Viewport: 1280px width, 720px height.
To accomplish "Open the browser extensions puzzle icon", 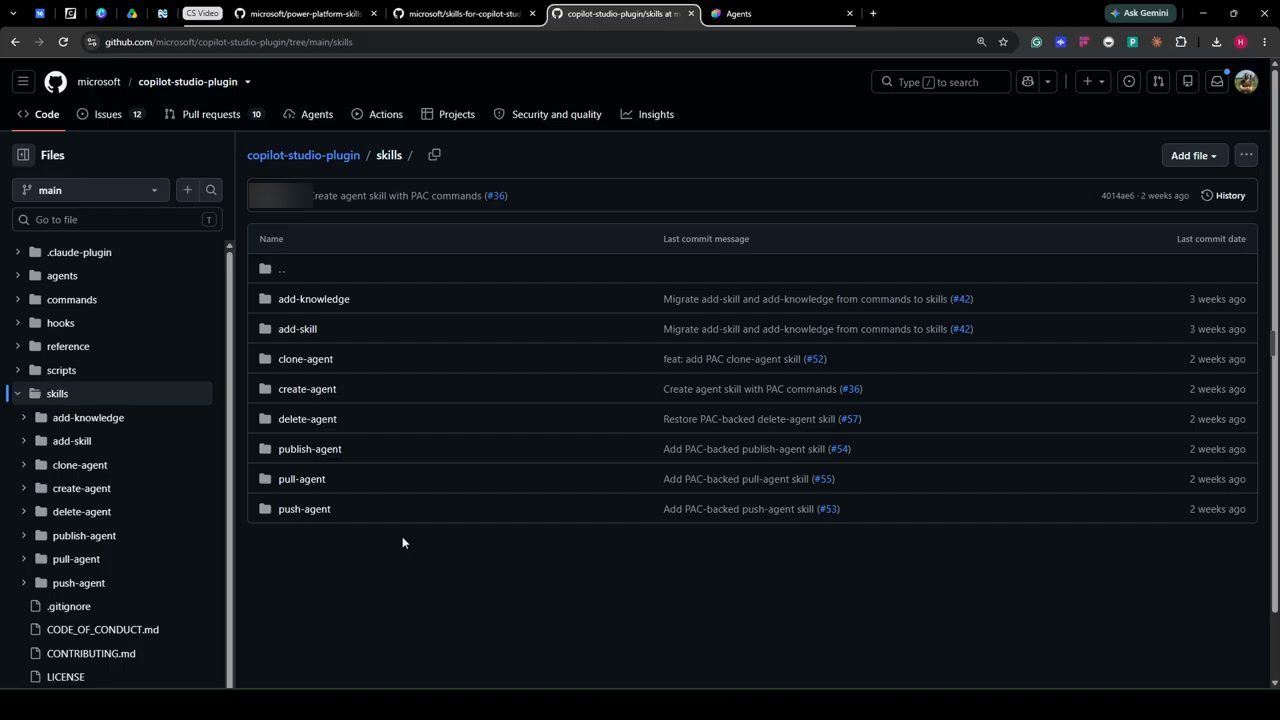I will (1181, 42).
